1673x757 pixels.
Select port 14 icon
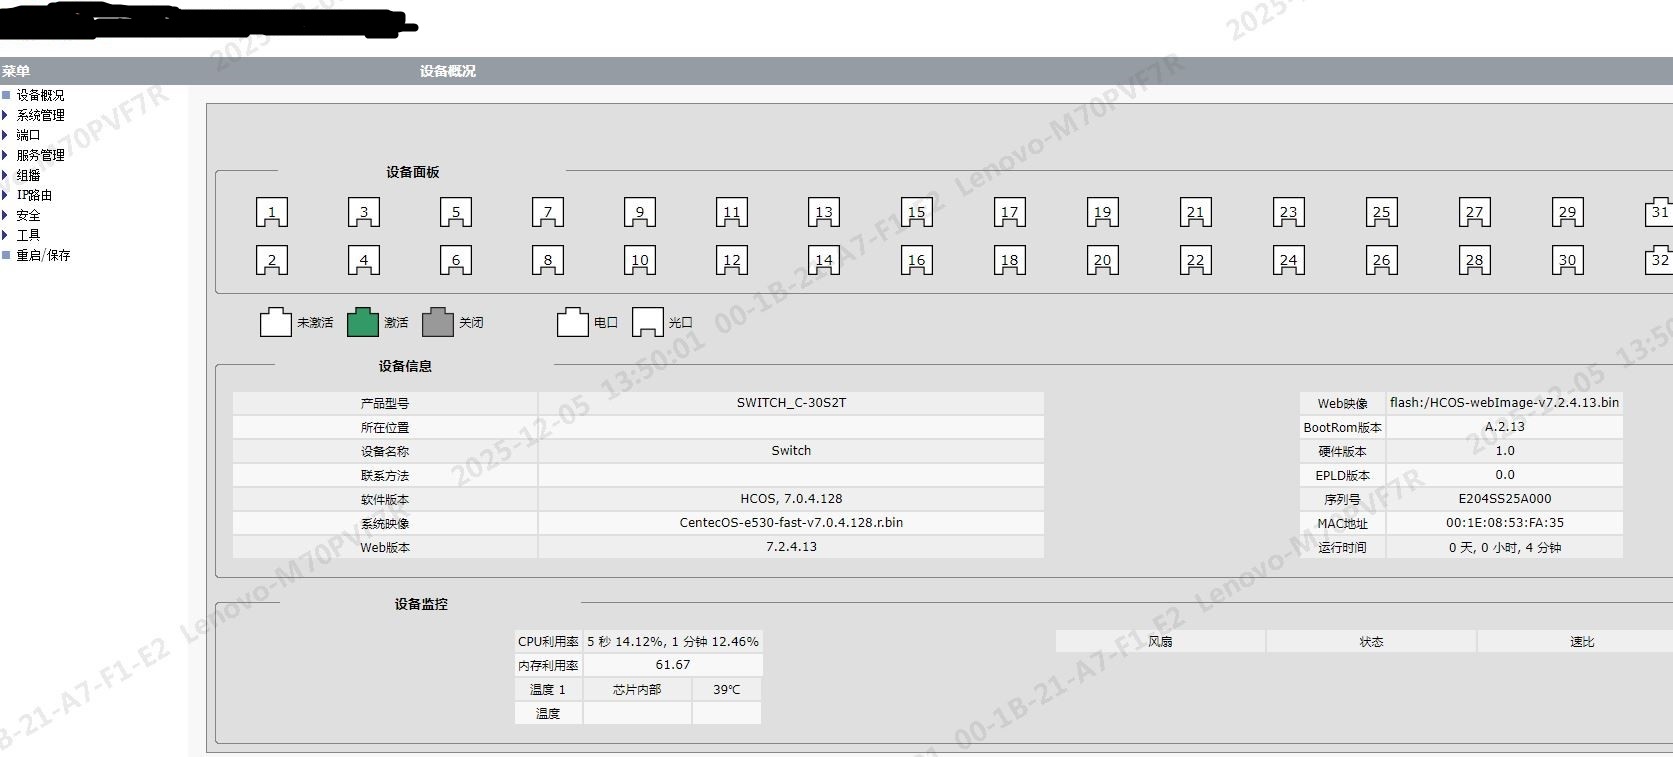point(824,260)
